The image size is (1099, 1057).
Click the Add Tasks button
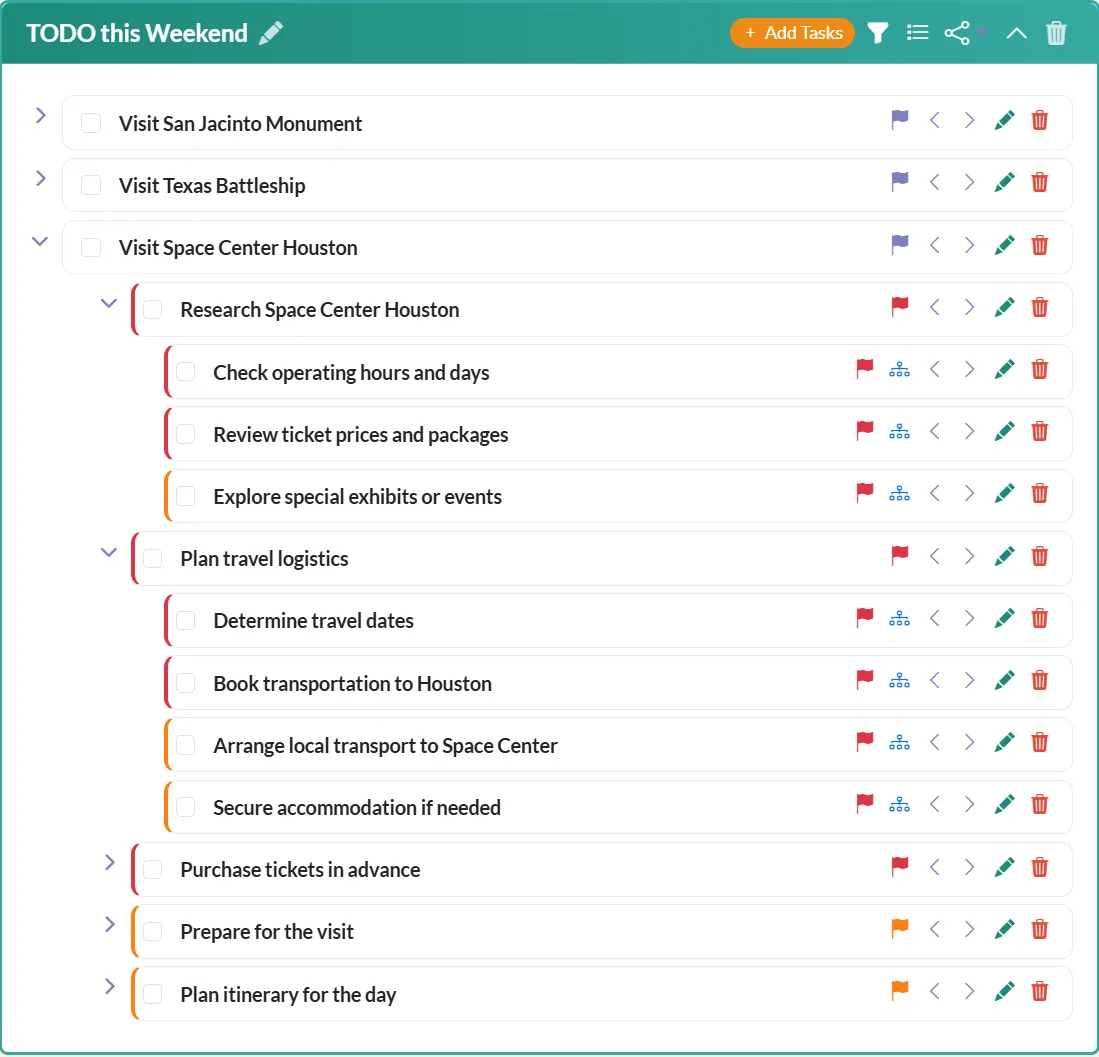(792, 33)
